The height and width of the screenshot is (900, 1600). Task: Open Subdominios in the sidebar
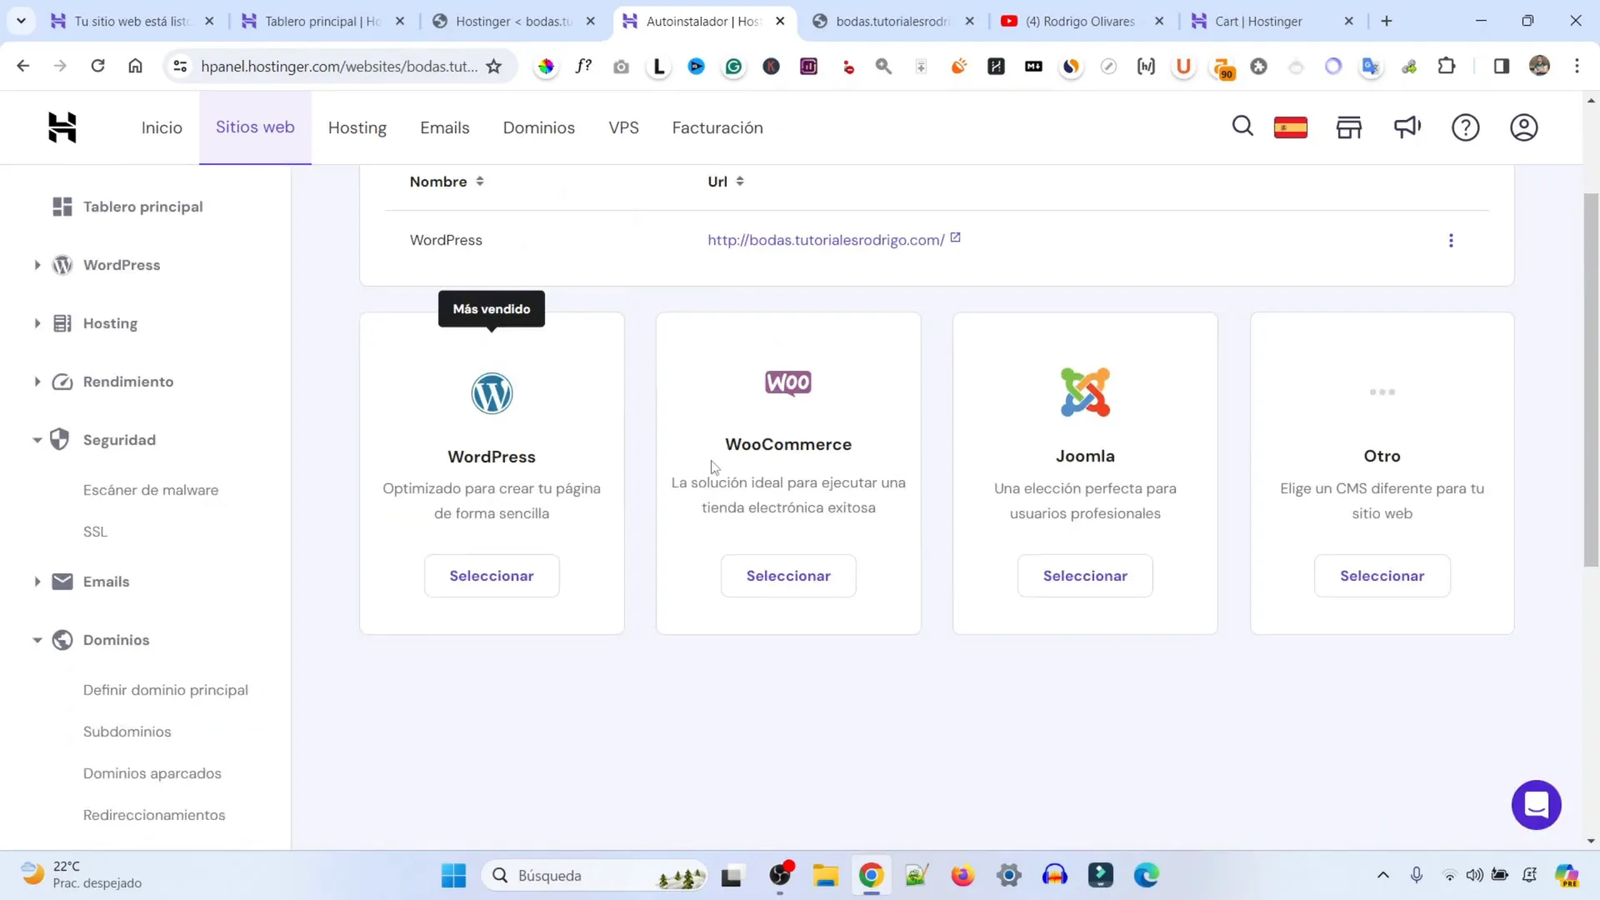click(127, 732)
